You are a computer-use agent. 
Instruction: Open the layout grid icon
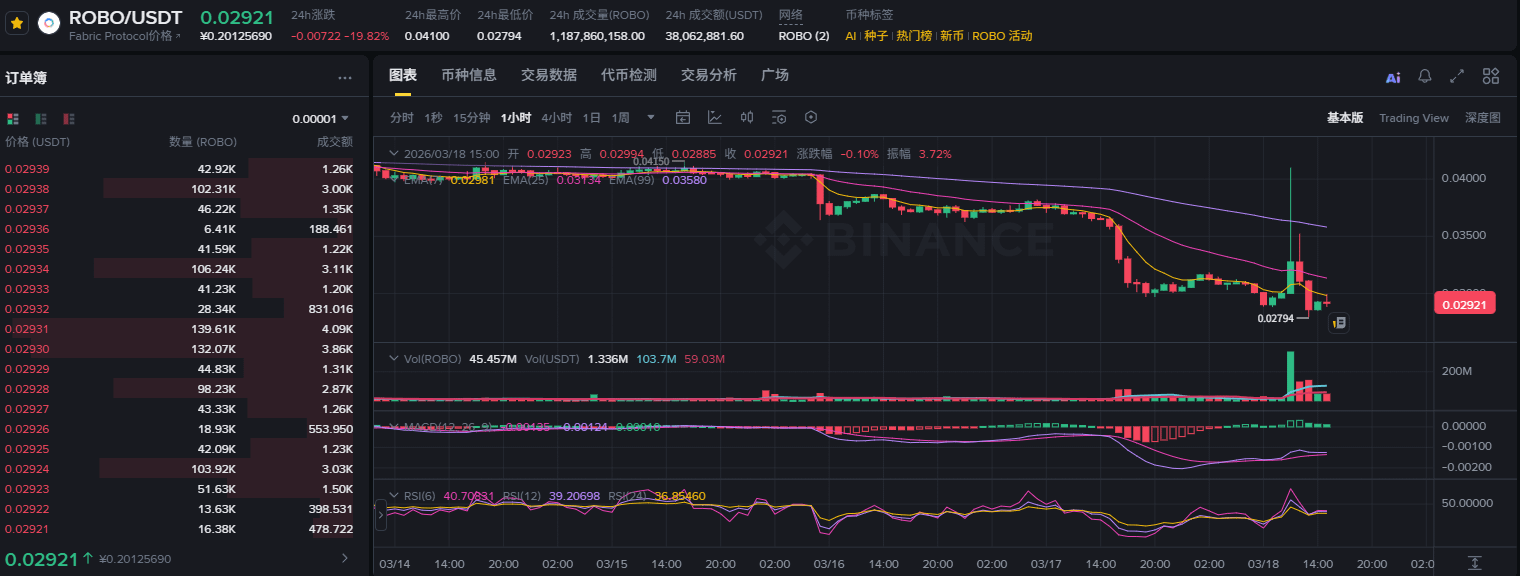[x=1491, y=76]
